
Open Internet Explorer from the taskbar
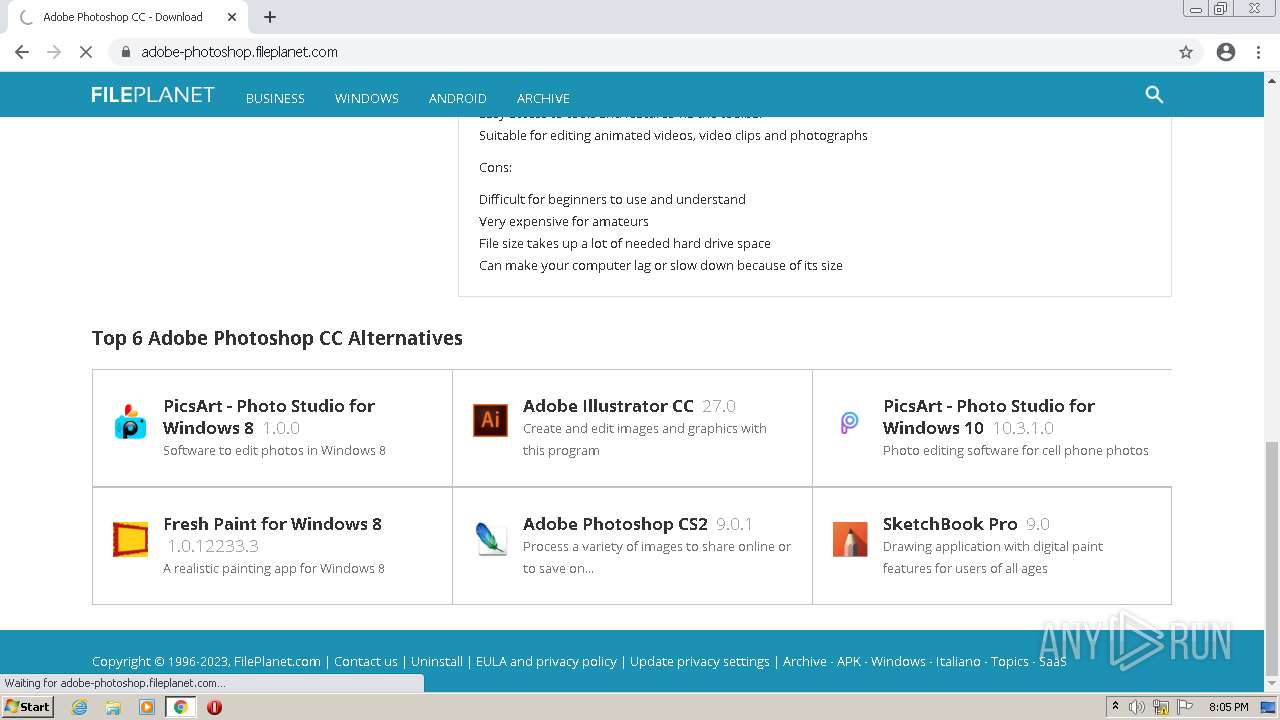[x=79, y=707]
